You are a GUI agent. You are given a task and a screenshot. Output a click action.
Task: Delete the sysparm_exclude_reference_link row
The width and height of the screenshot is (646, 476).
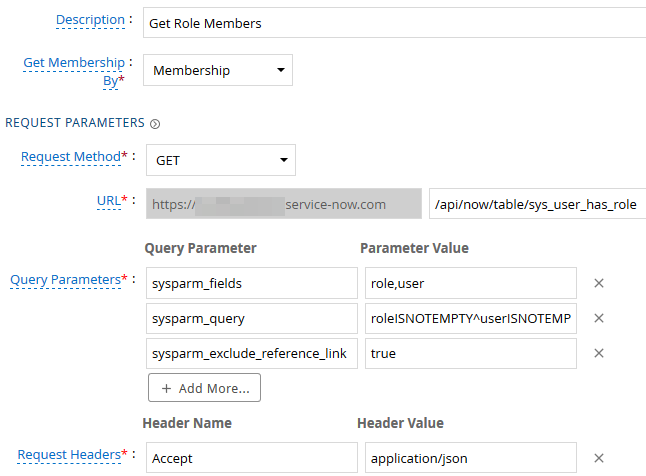pyautogui.click(x=599, y=353)
